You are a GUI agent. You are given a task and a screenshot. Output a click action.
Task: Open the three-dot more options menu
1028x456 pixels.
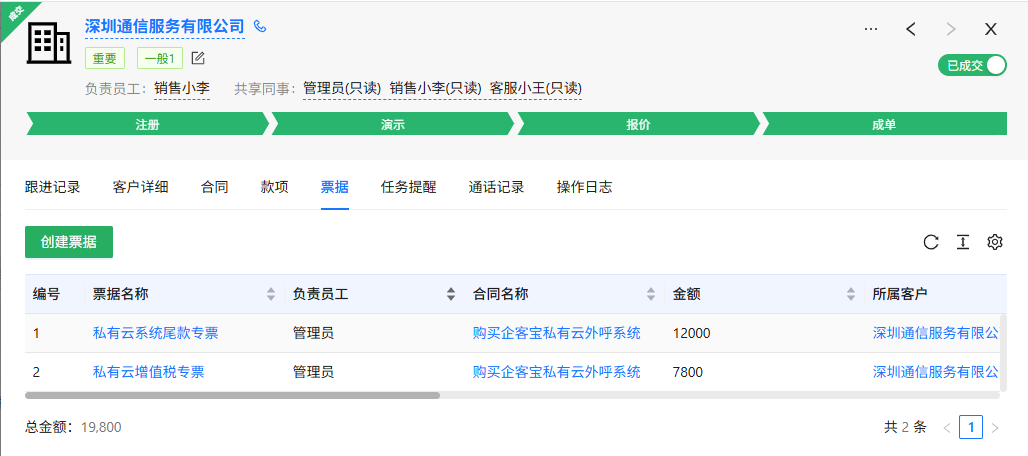871,29
